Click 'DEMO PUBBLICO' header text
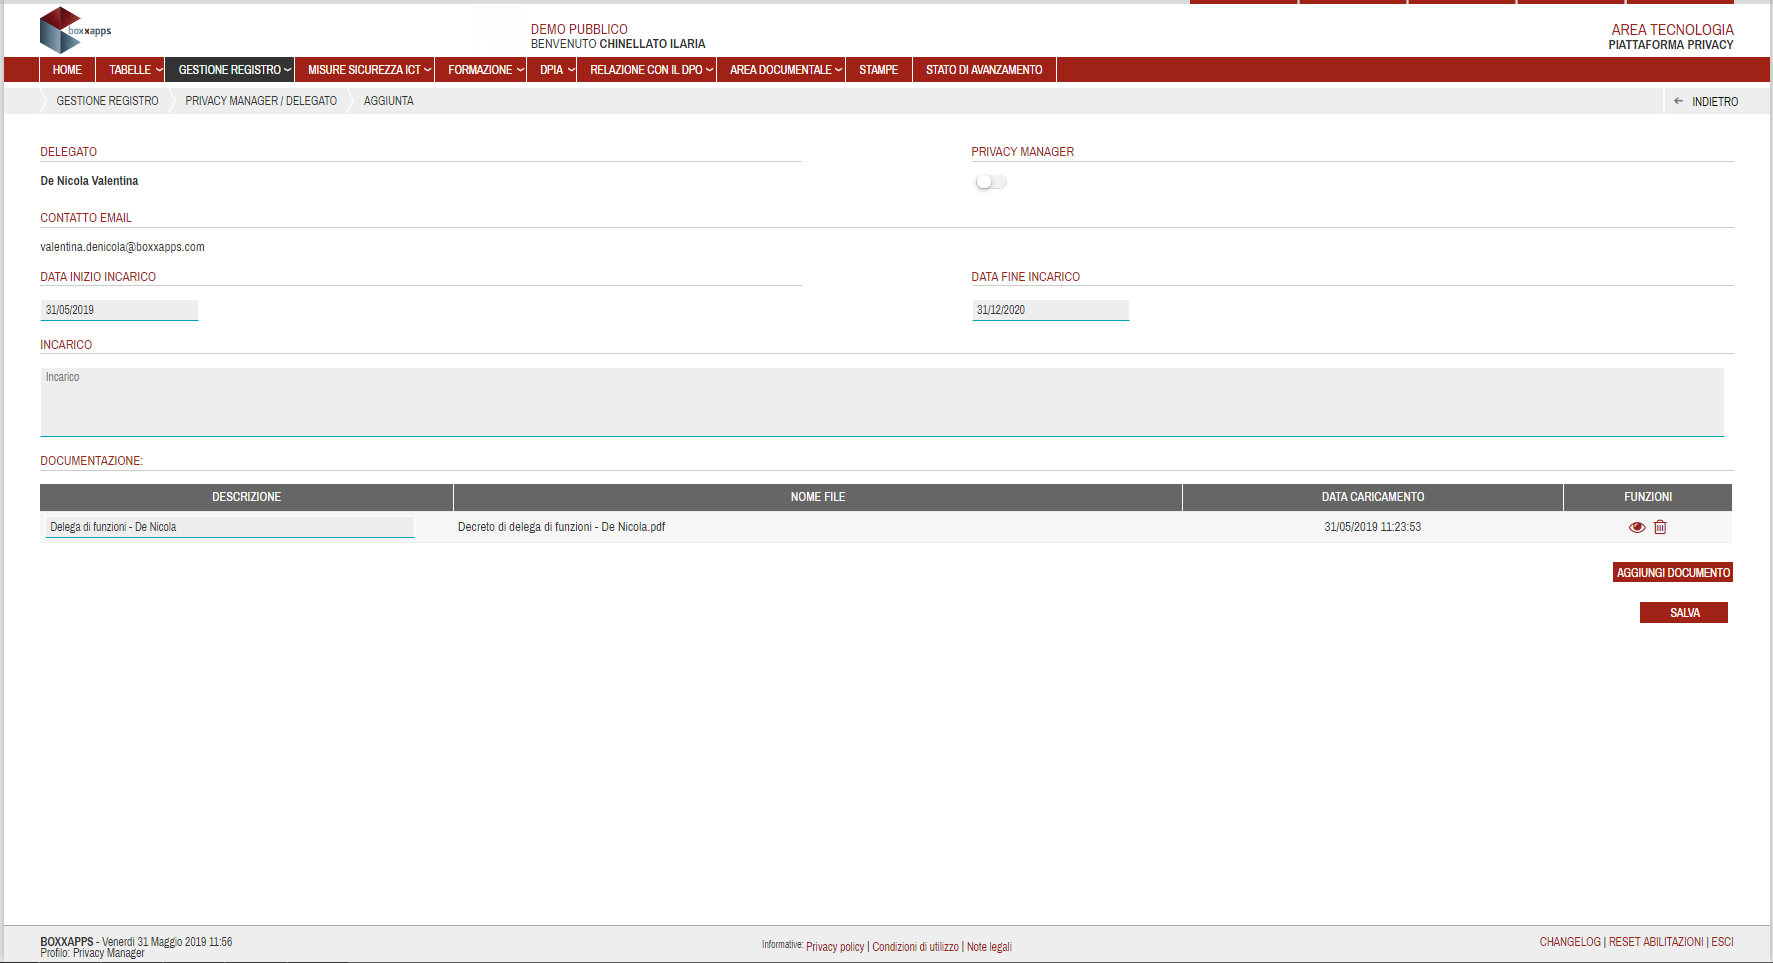The image size is (1773, 963). 579,29
